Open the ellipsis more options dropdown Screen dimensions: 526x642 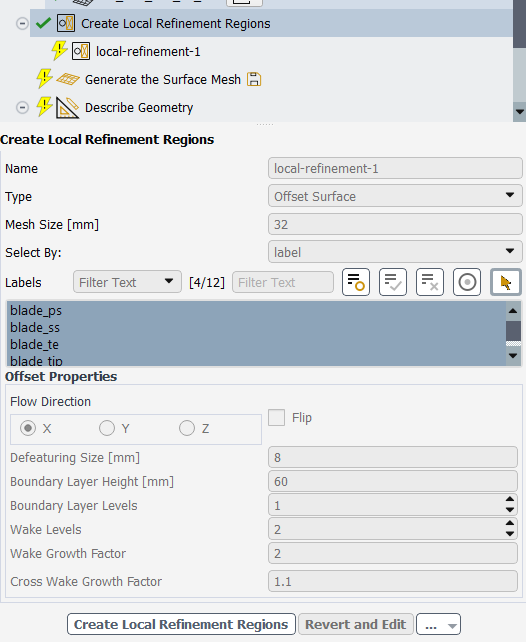[438, 624]
